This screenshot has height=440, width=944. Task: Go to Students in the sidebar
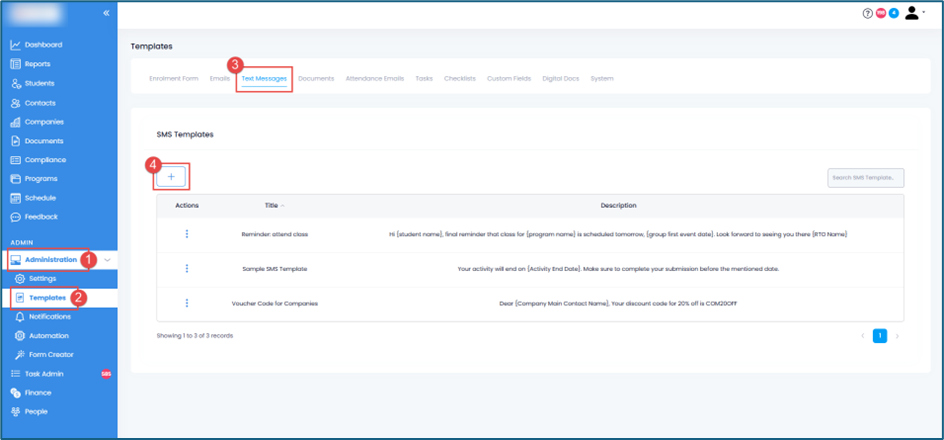pos(40,83)
